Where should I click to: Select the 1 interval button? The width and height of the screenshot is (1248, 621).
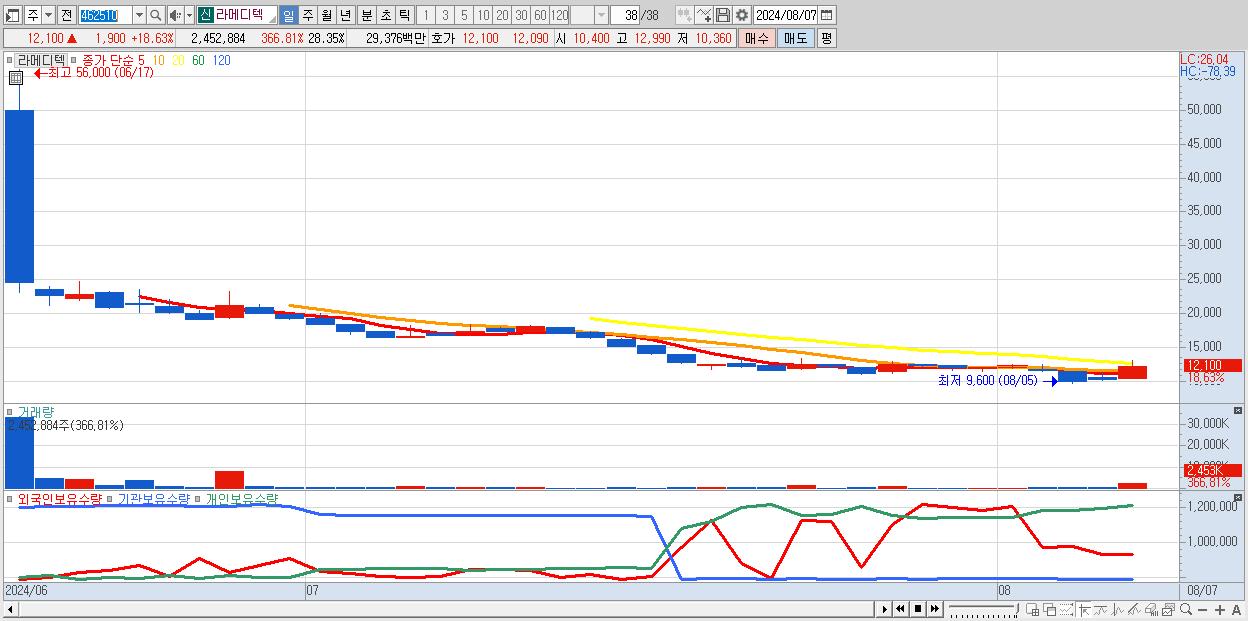pos(426,15)
